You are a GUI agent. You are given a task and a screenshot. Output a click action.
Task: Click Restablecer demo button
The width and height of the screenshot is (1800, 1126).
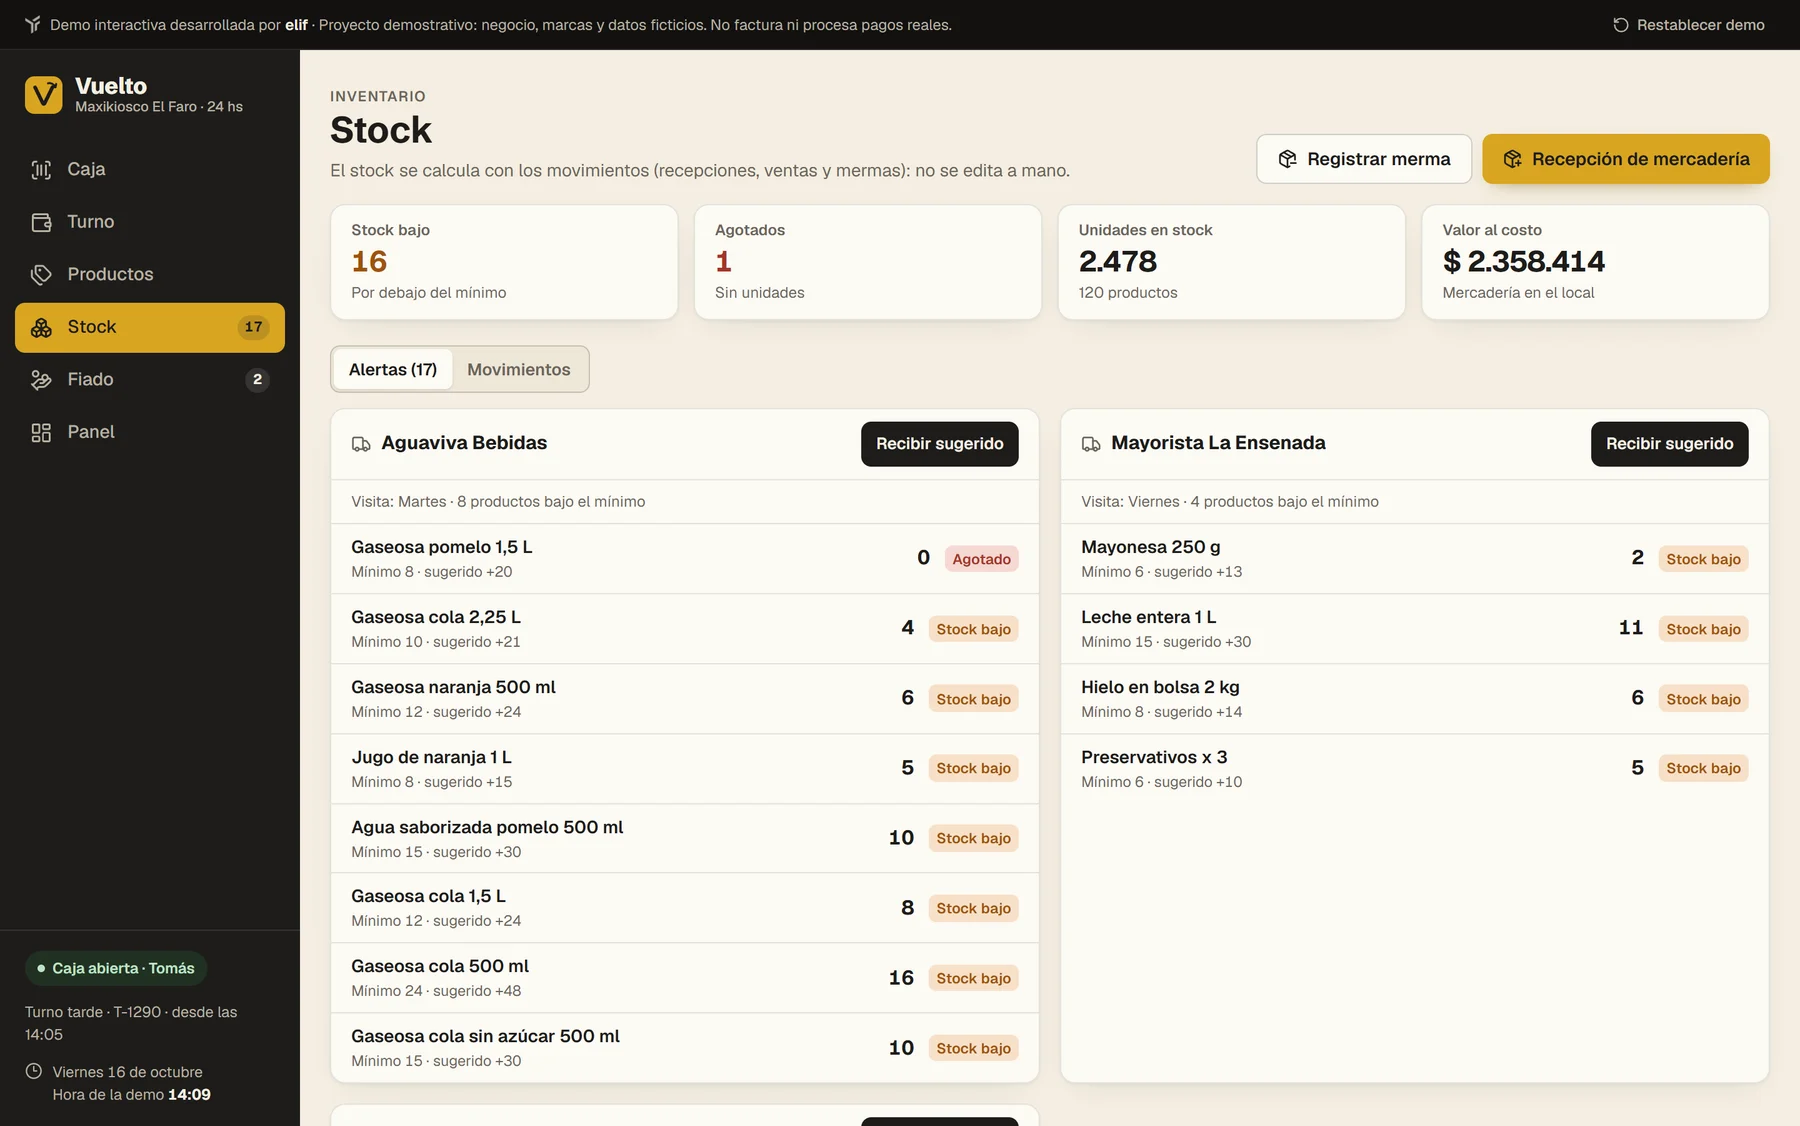click(x=1689, y=25)
